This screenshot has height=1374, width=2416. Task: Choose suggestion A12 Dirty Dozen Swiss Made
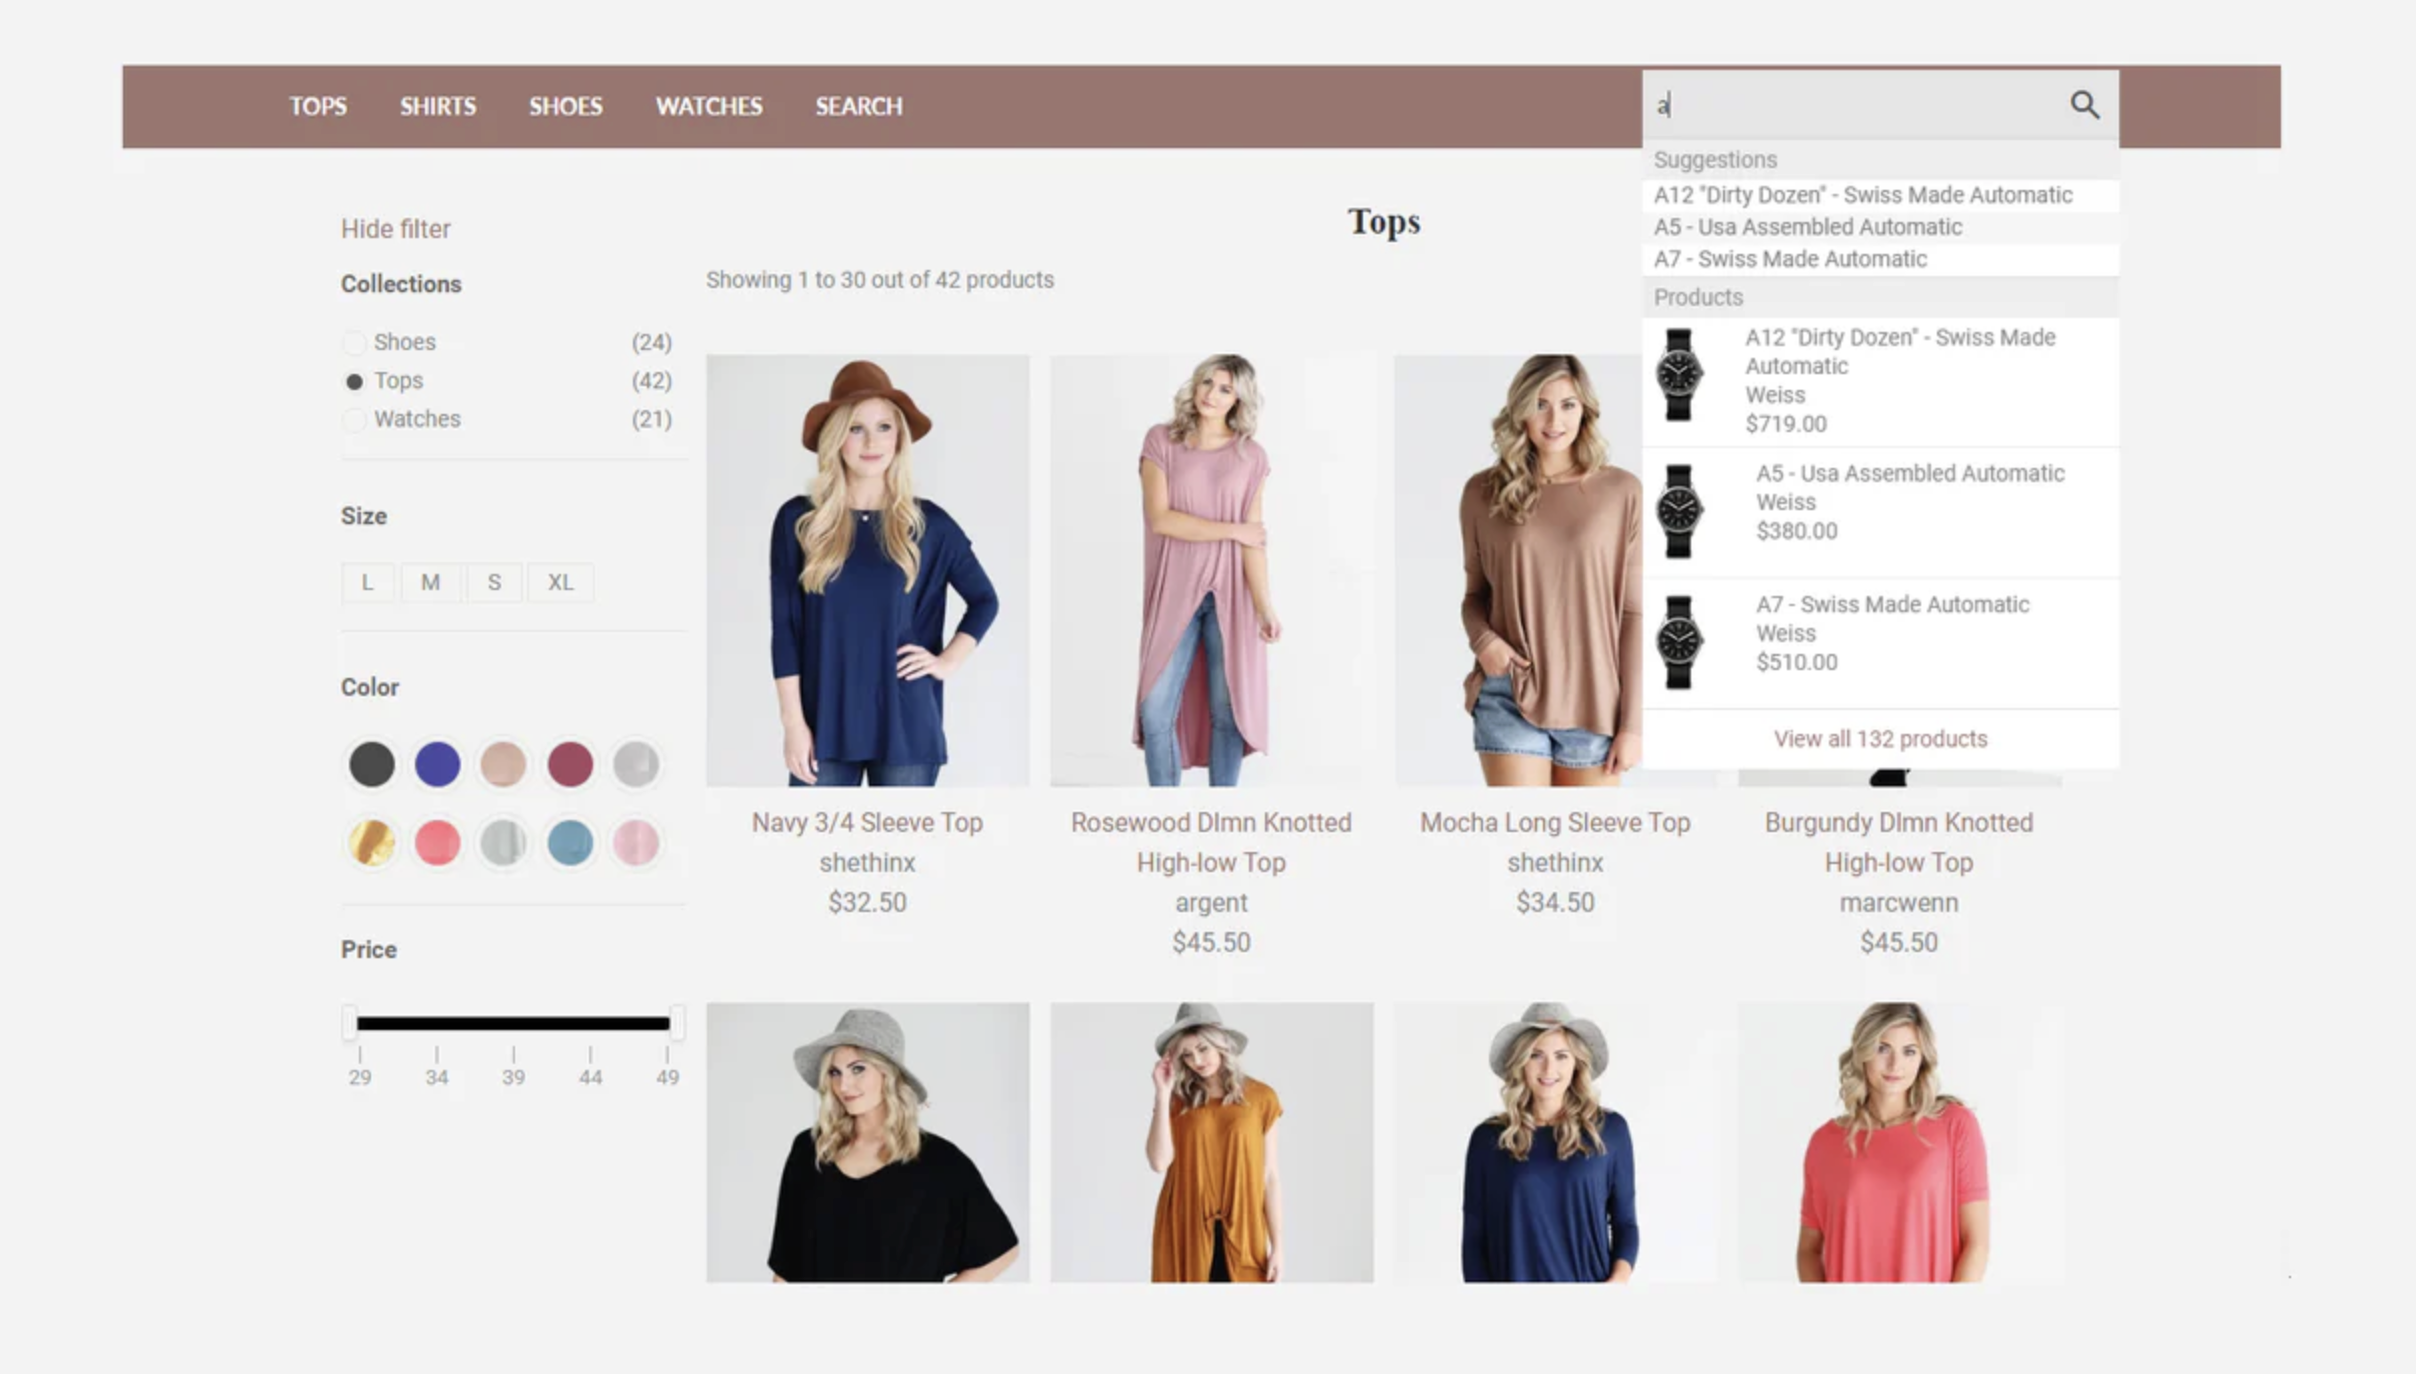[1862, 195]
